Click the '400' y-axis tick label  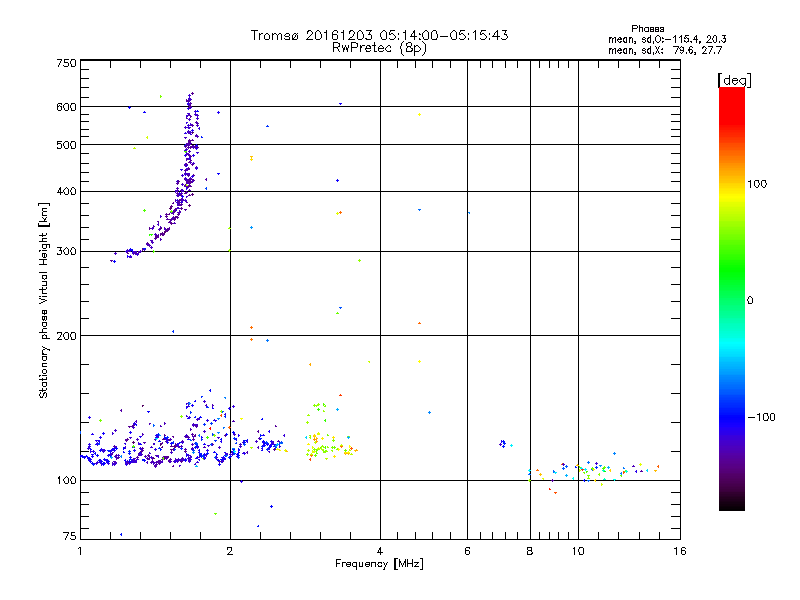[66, 192]
